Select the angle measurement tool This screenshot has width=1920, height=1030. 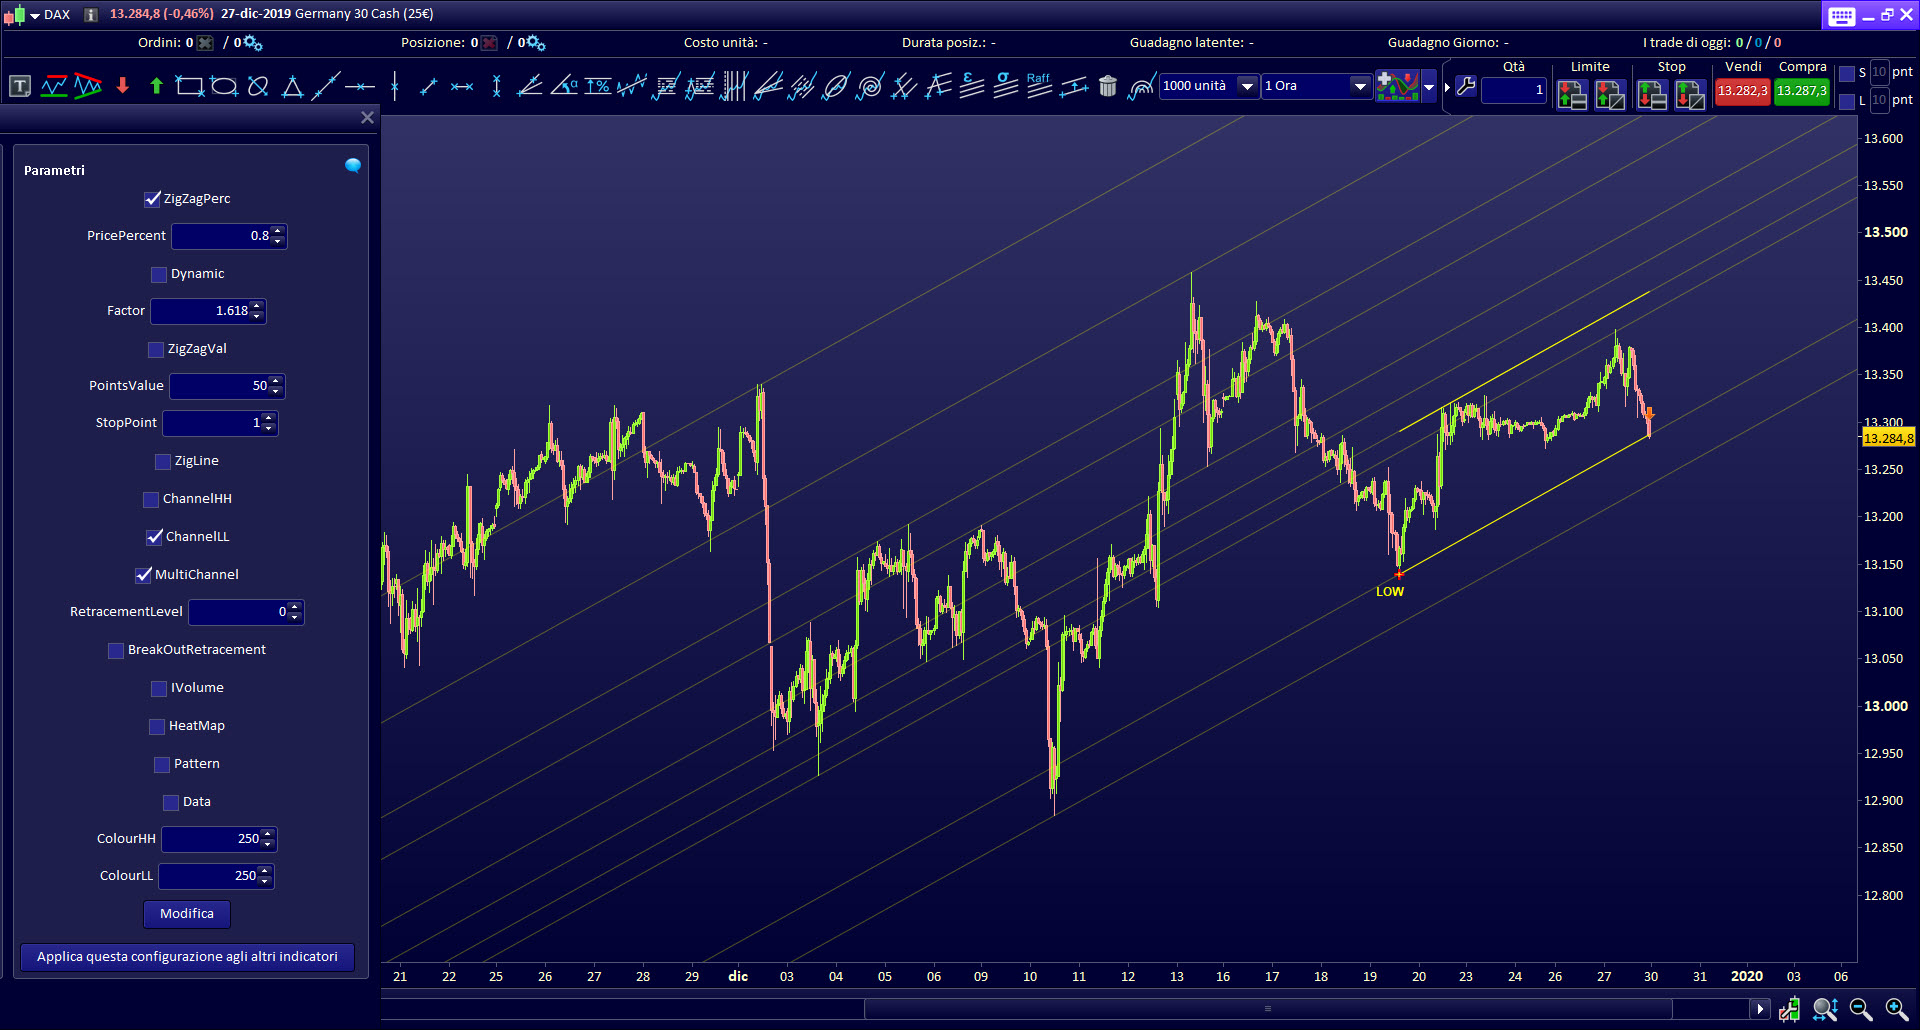tap(564, 86)
